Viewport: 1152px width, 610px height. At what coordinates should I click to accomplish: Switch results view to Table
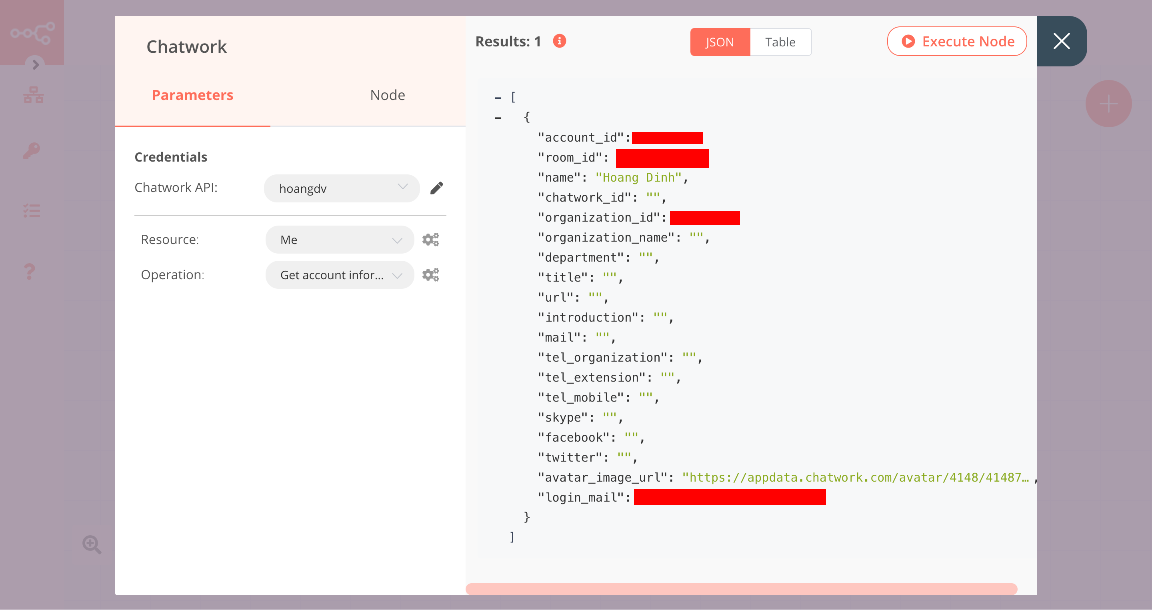[780, 42]
